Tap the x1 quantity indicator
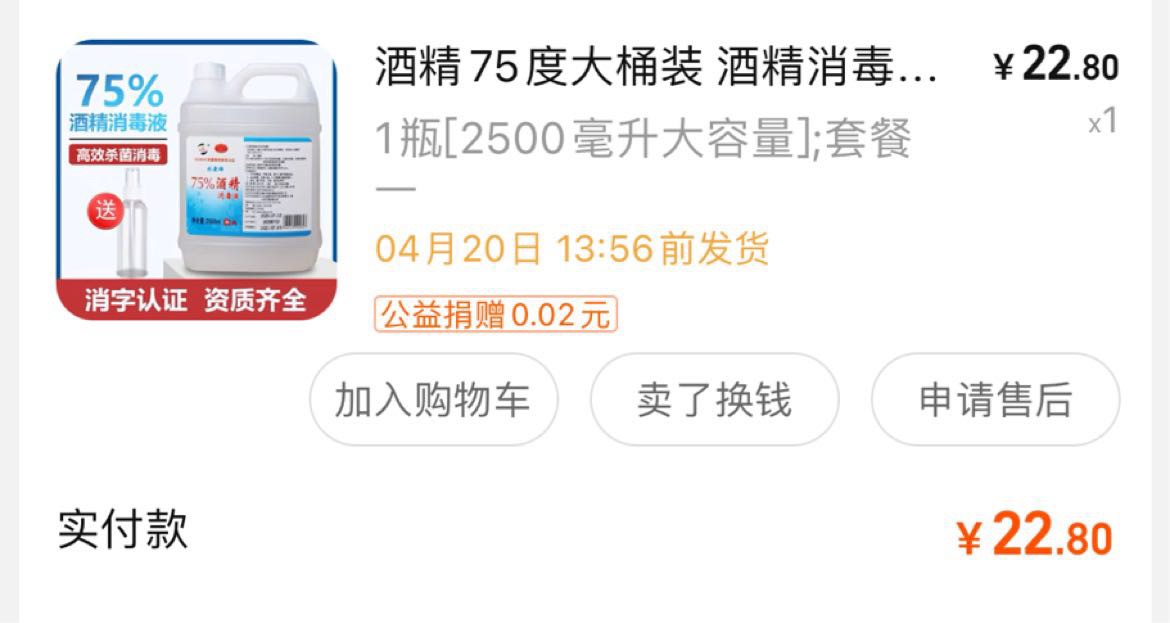Image resolution: width=1170 pixels, height=623 pixels. (x=1103, y=121)
